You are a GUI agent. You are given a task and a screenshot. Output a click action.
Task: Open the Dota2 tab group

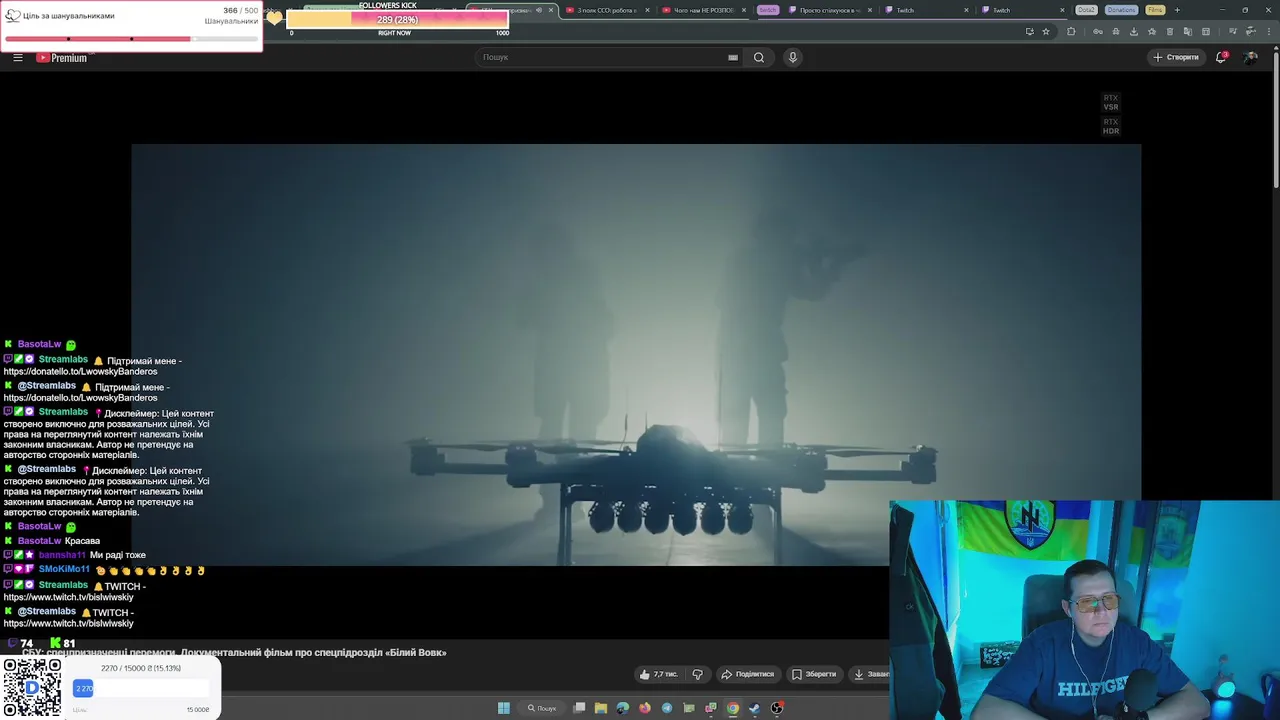pyautogui.click(x=1086, y=10)
